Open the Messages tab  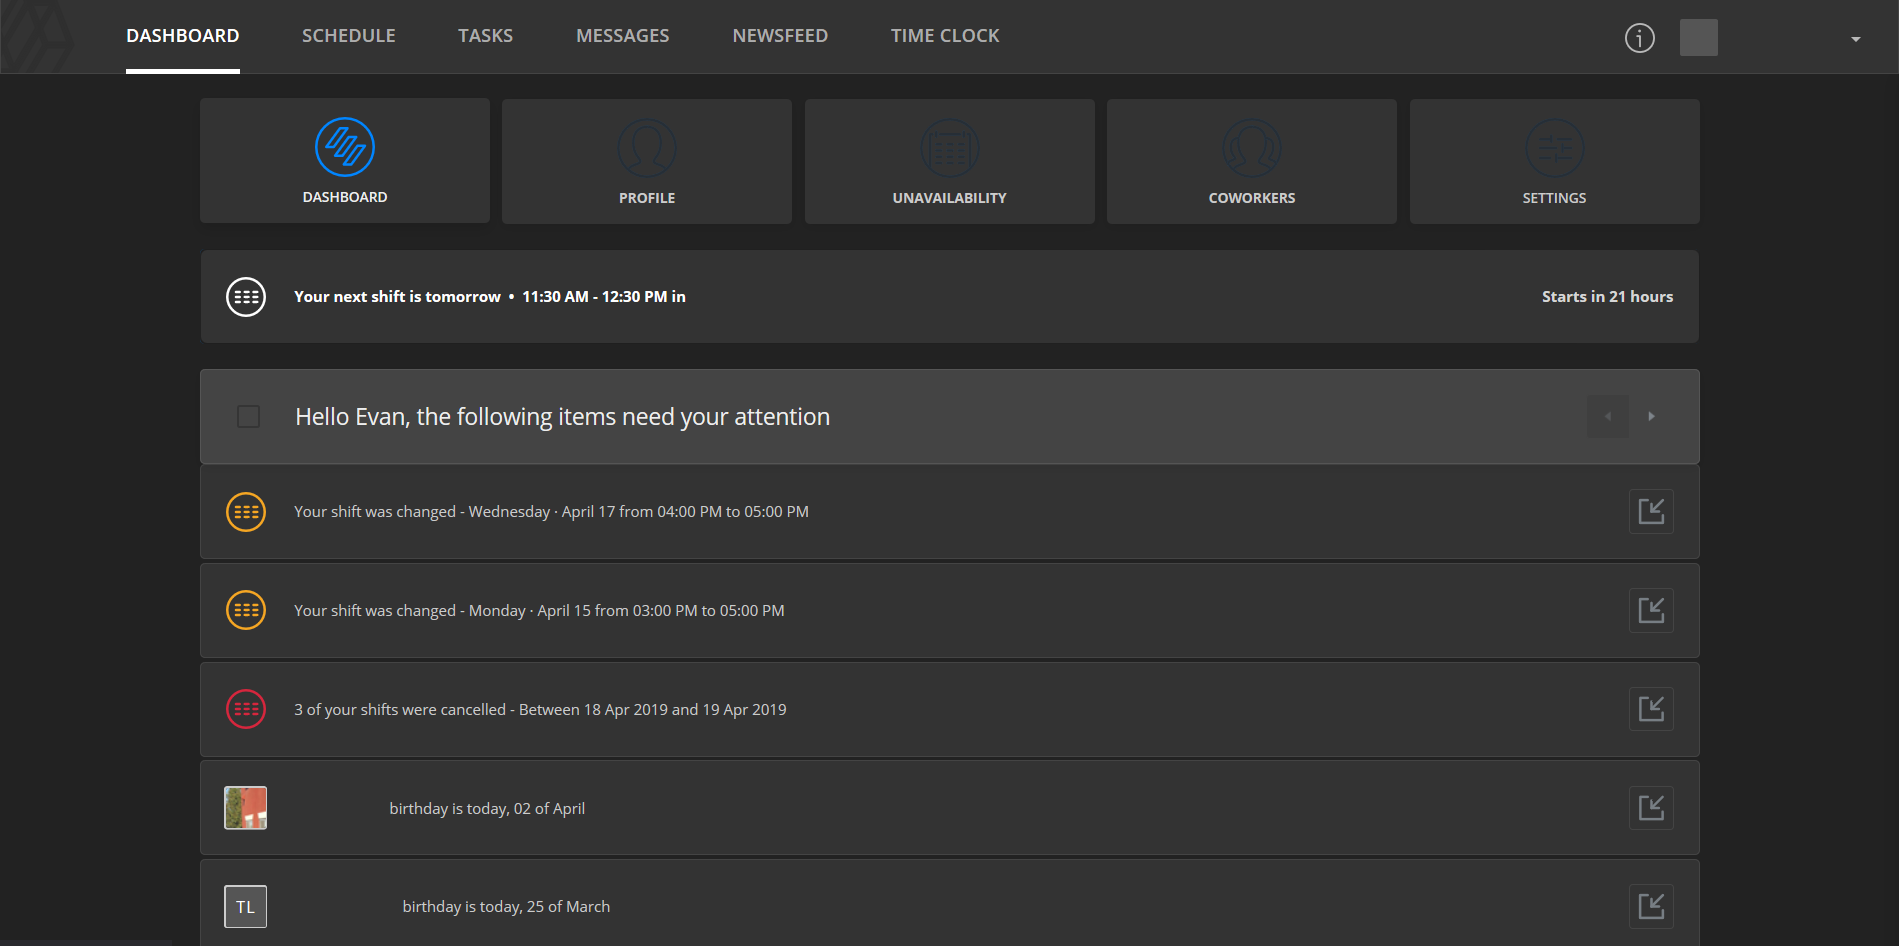tap(623, 36)
